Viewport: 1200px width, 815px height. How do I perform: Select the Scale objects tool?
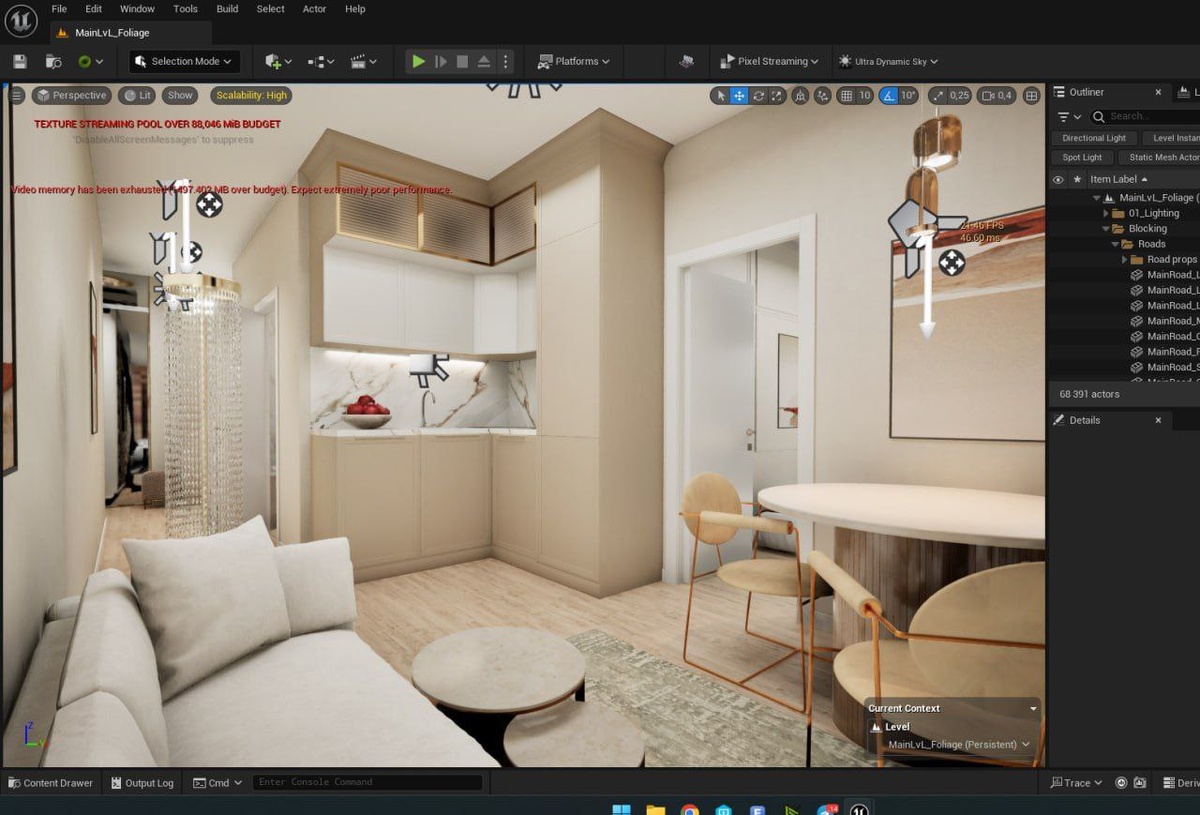(x=777, y=96)
